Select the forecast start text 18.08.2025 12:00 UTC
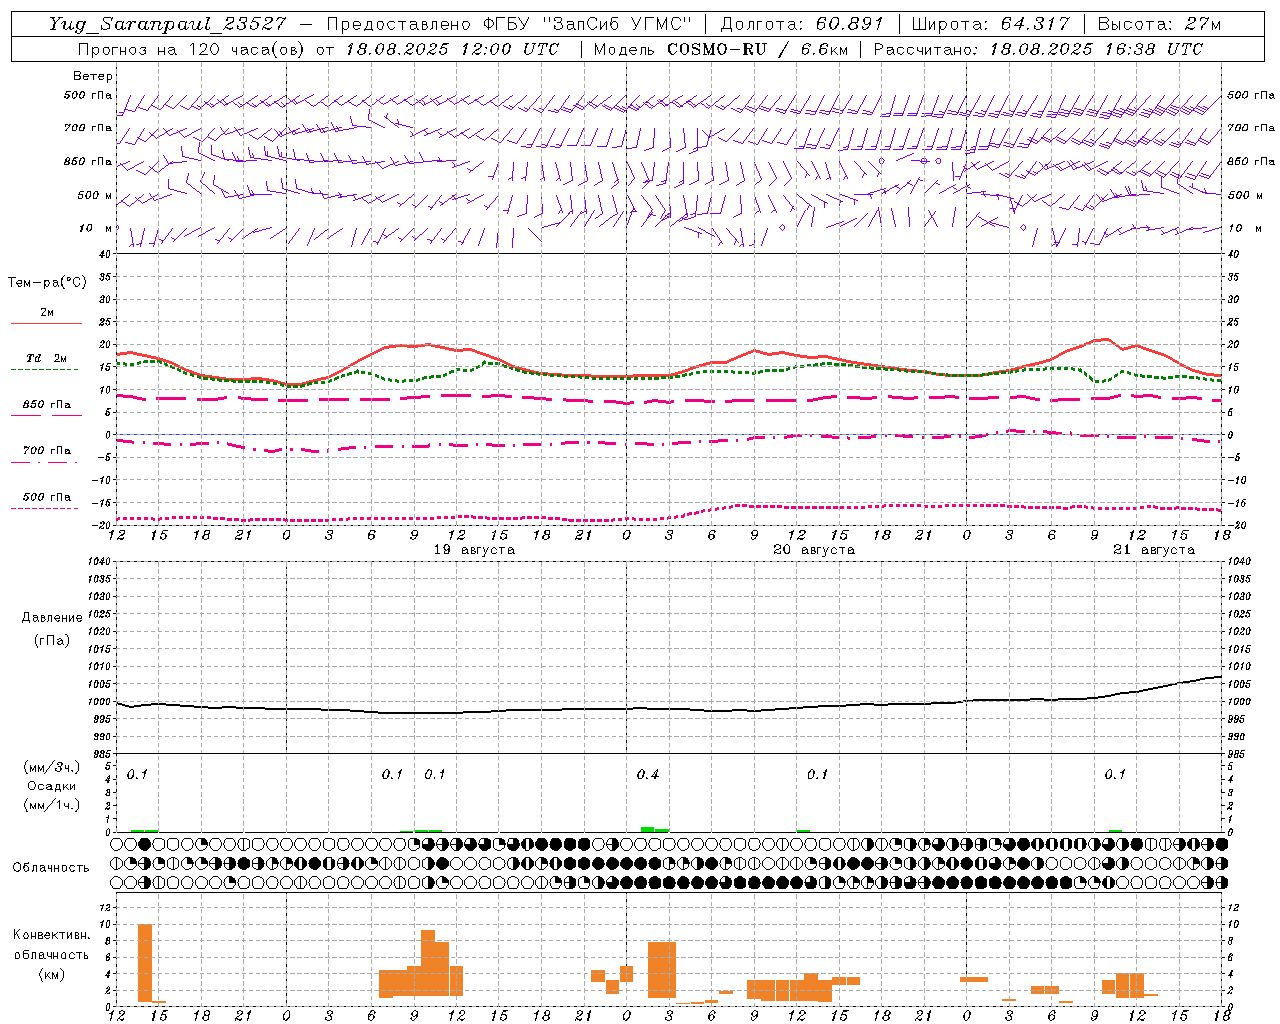Viewport: 1280px width, 1024px height. click(x=452, y=49)
